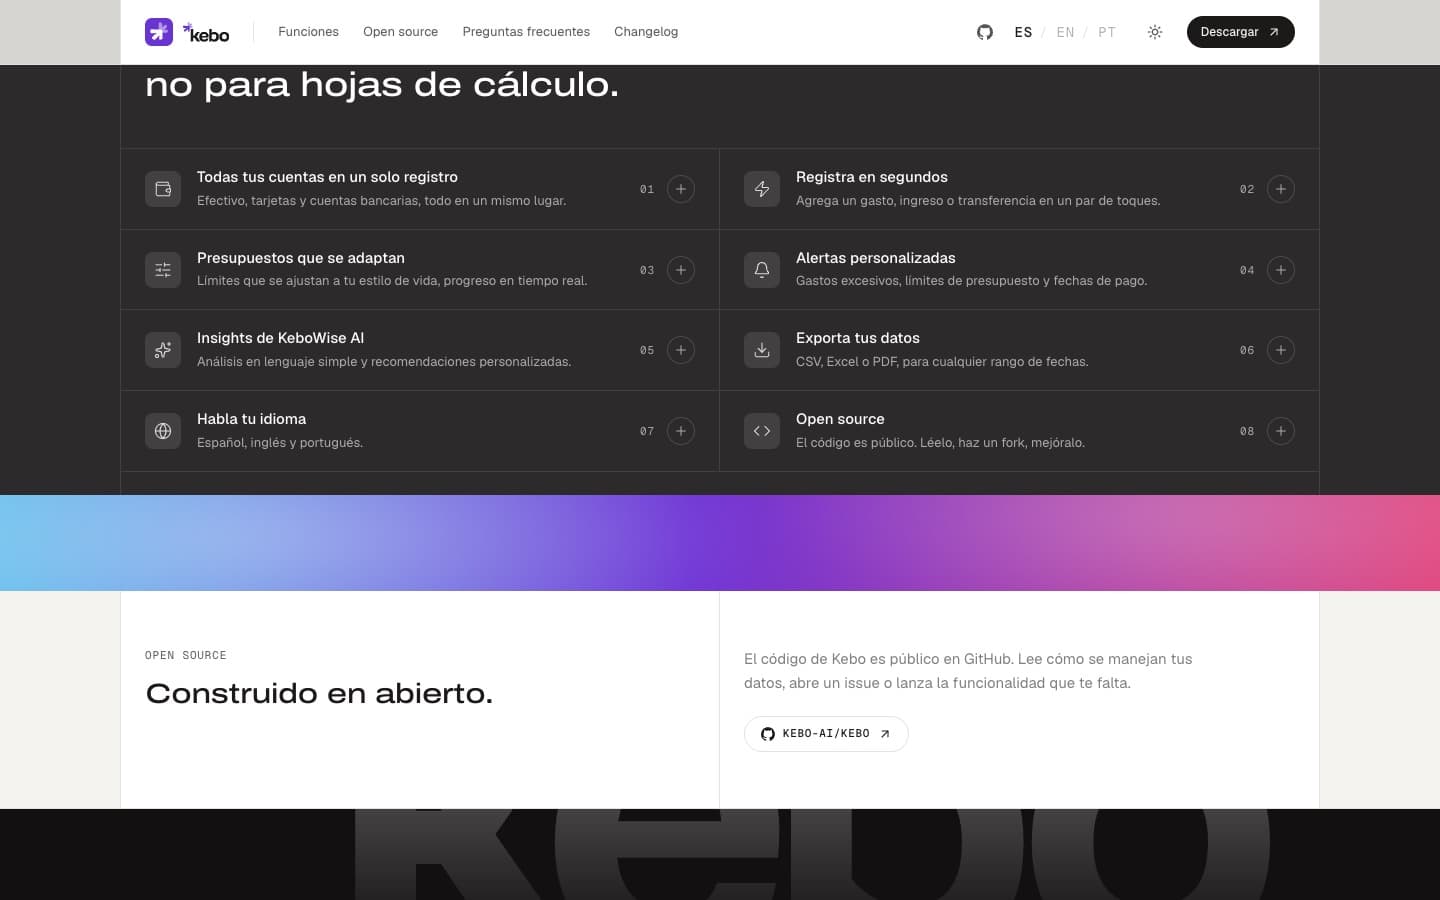The image size is (1440, 900).
Task: Navigate to Preguntas frecuentes
Action: pyautogui.click(x=526, y=32)
